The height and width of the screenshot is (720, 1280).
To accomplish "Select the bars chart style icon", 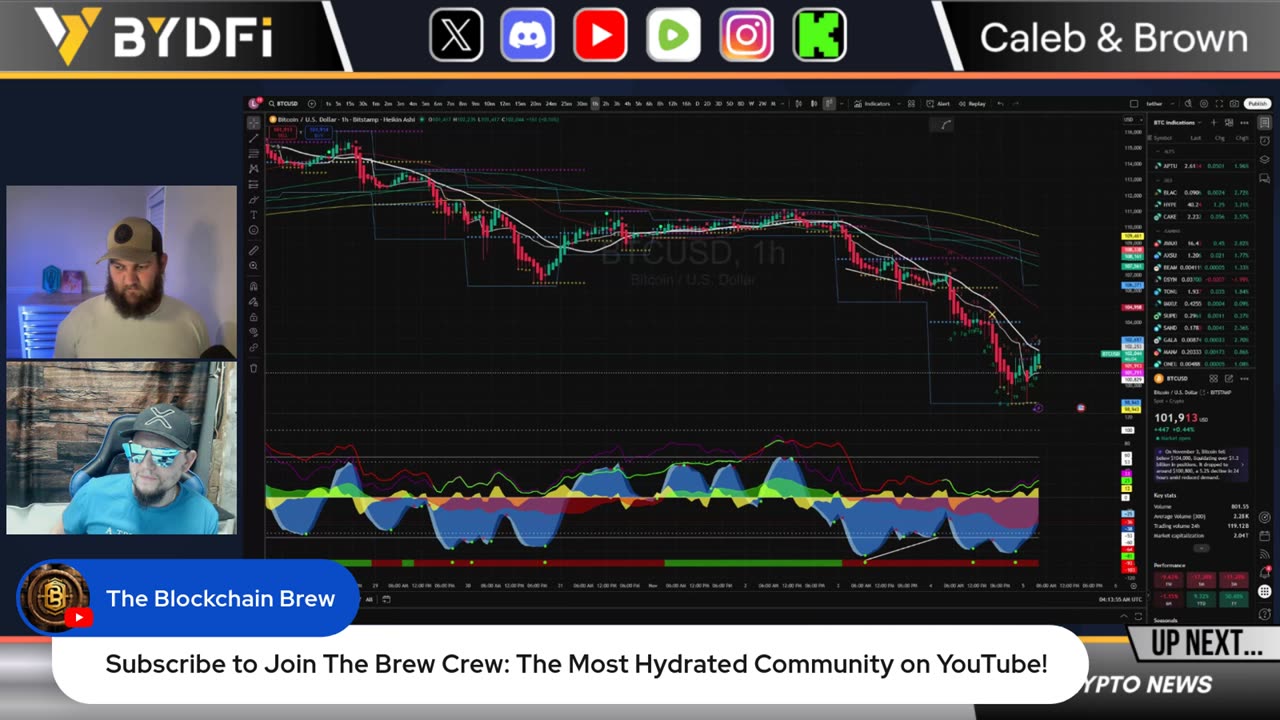I will pos(799,103).
